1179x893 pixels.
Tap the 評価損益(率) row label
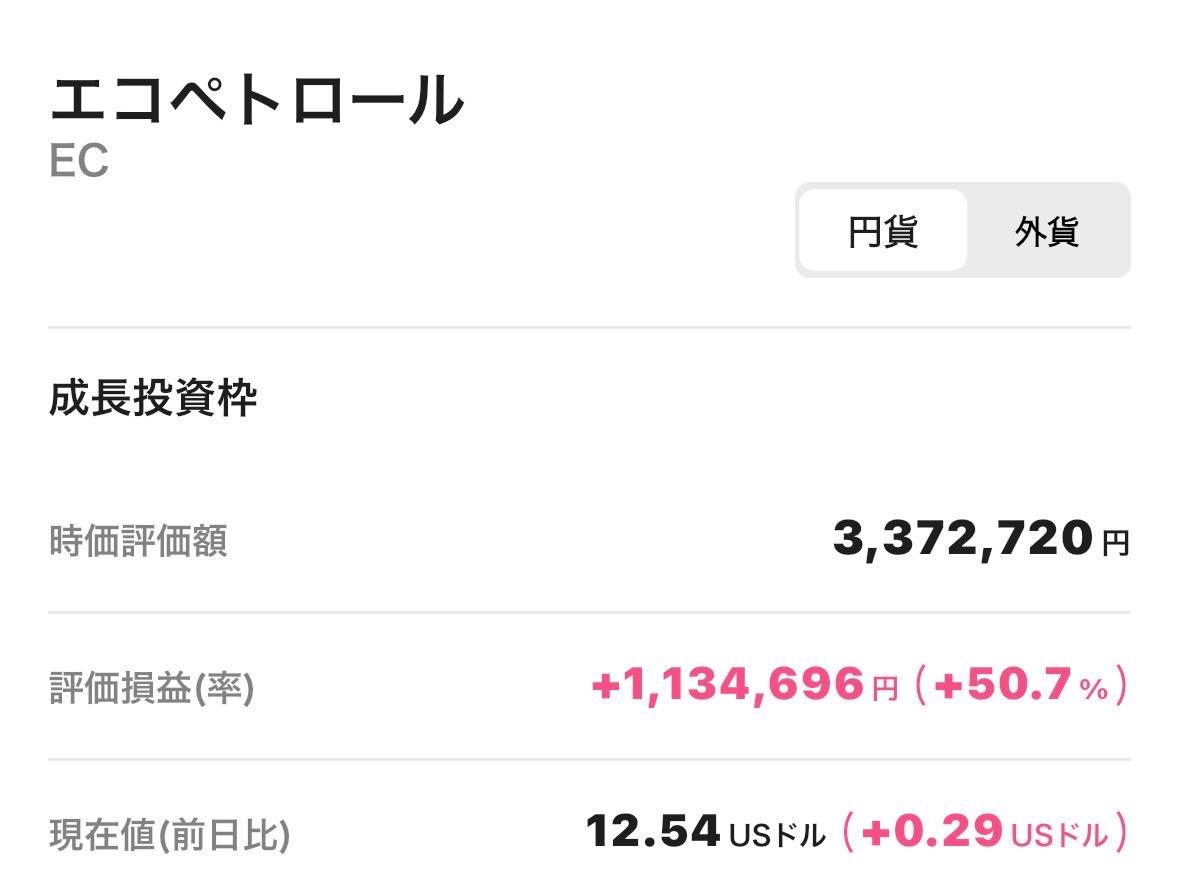pyautogui.click(x=151, y=688)
